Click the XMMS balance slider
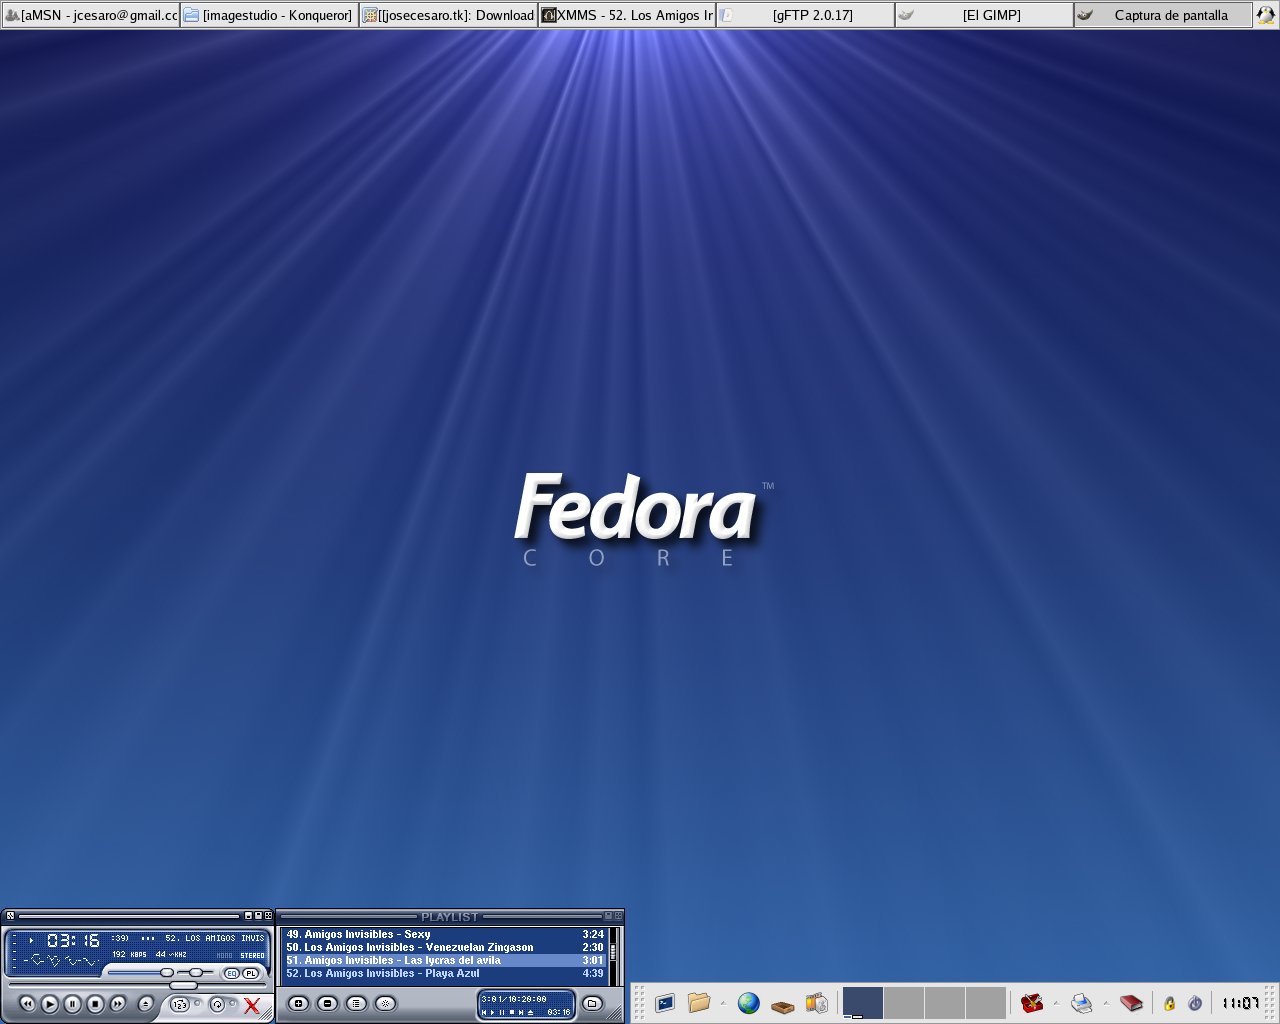The height and width of the screenshot is (1024, 1280). point(195,972)
